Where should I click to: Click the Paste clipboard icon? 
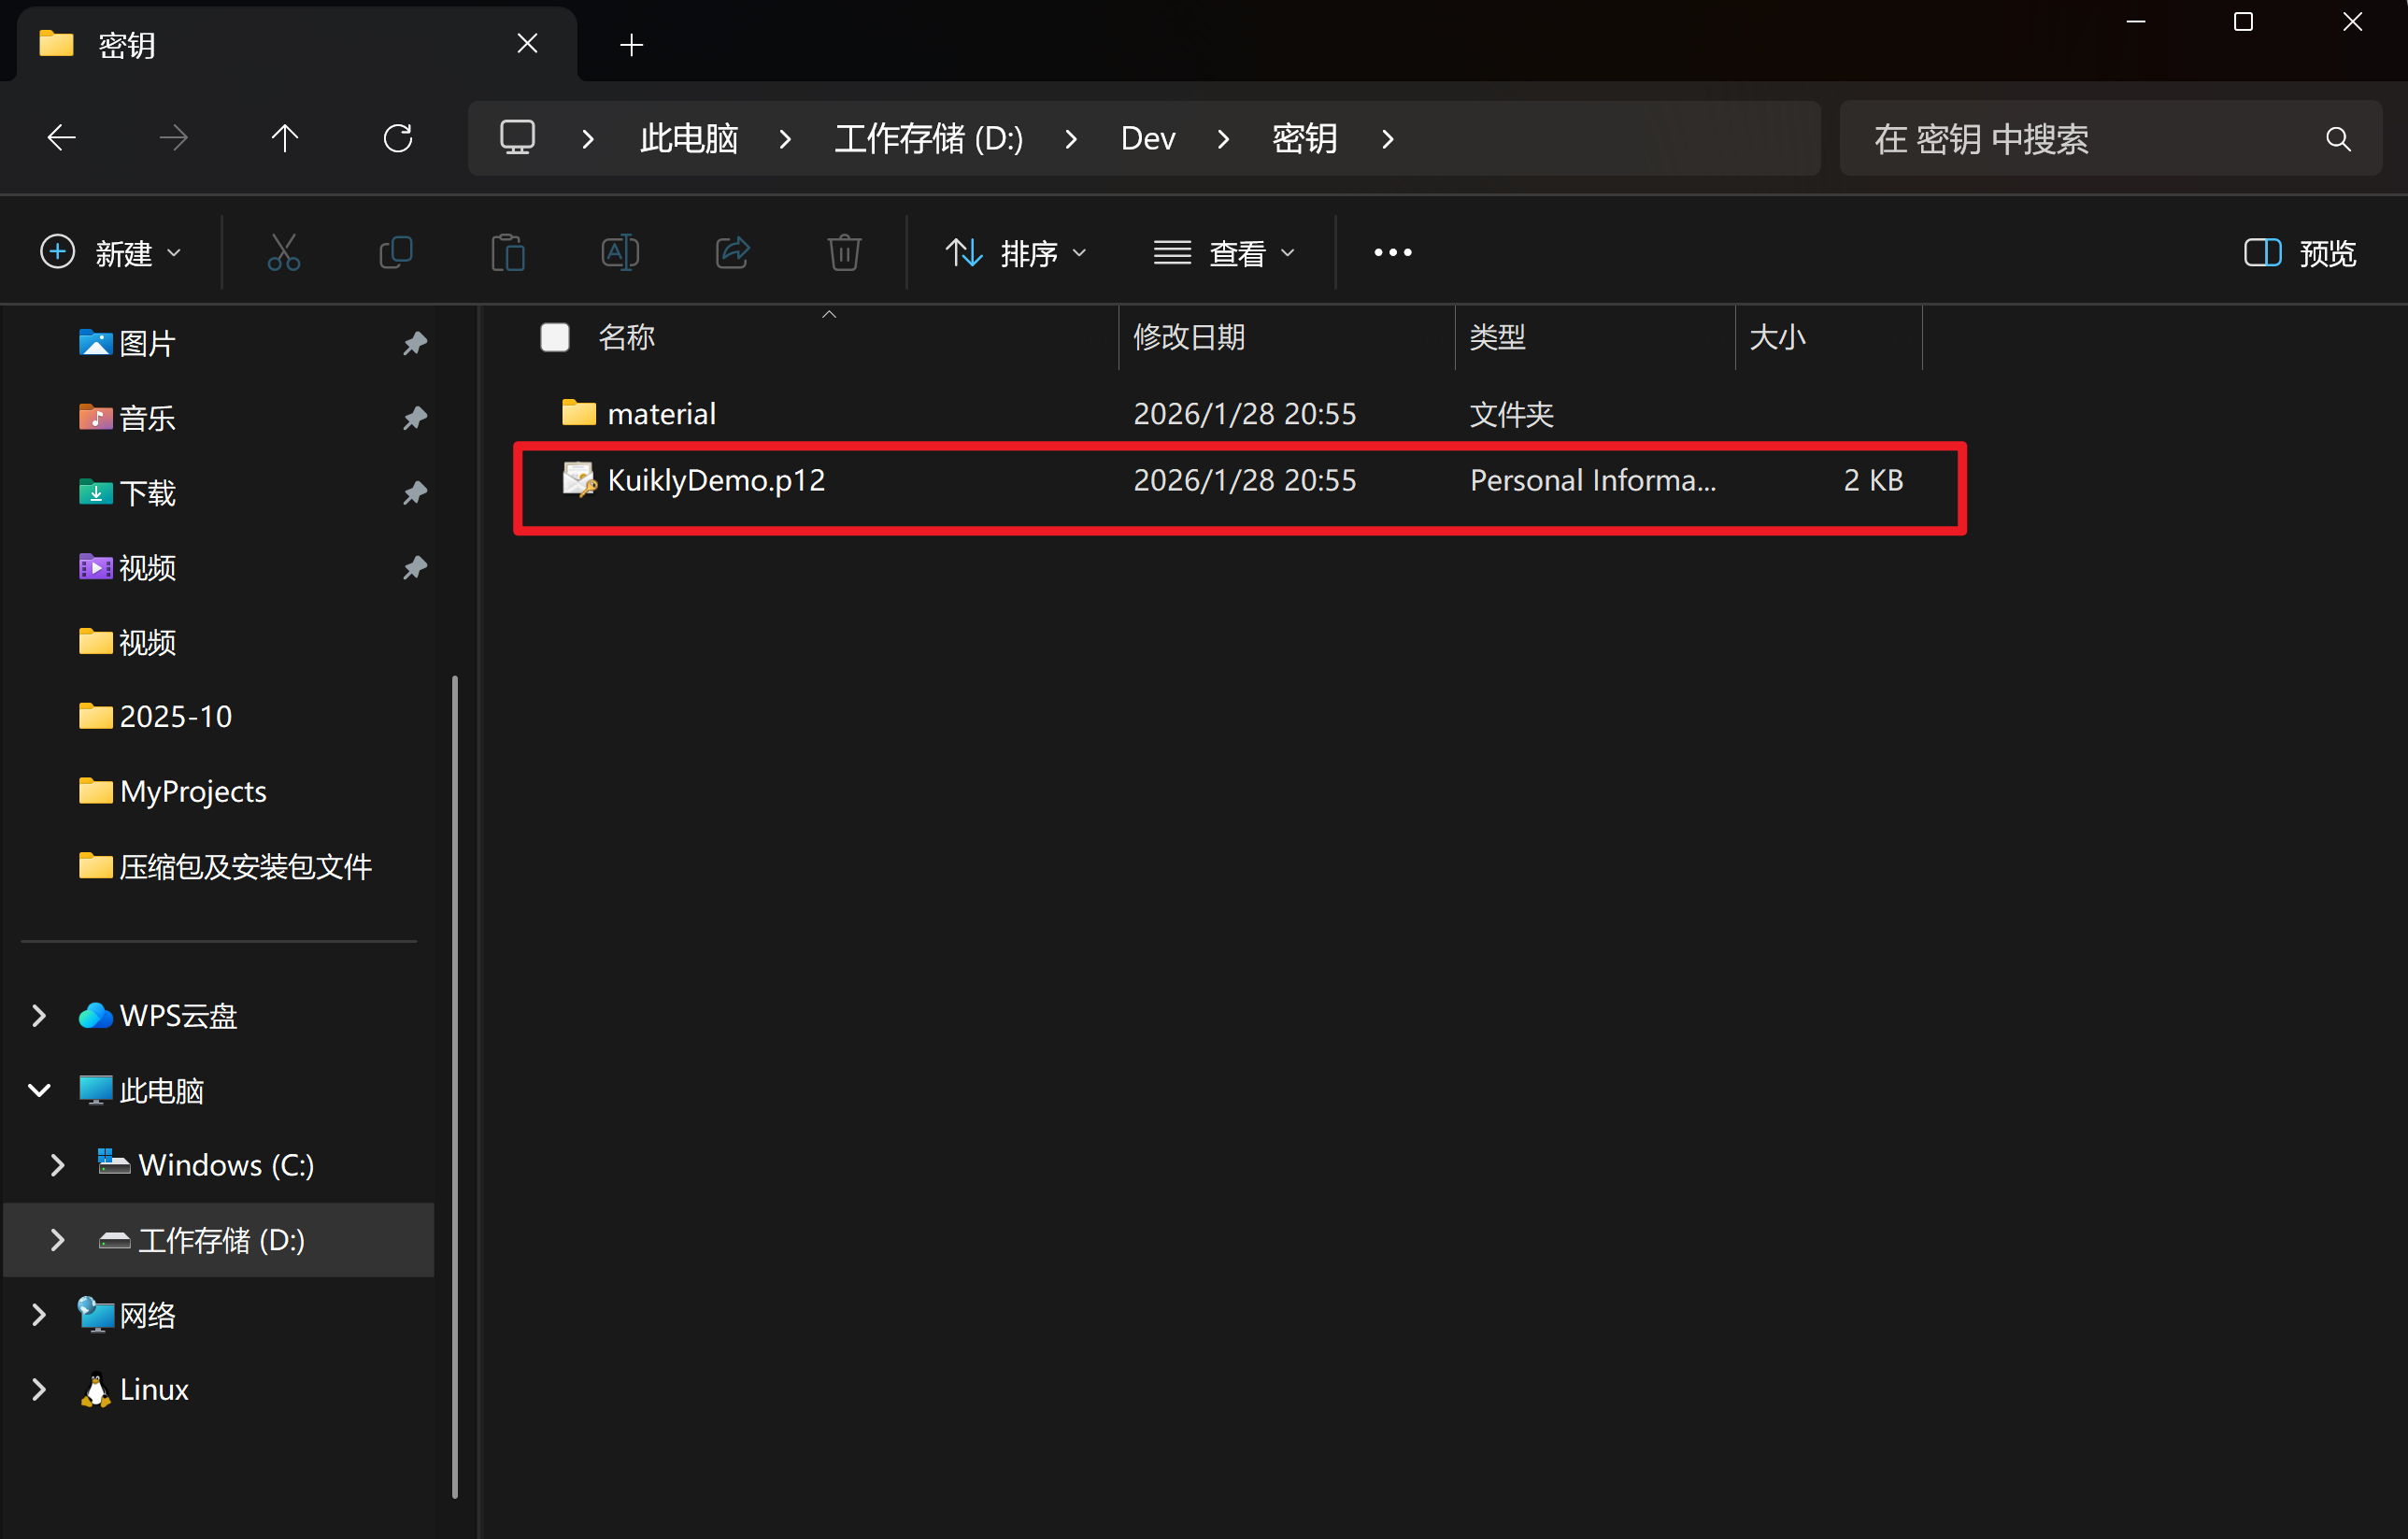click(508, 253)
